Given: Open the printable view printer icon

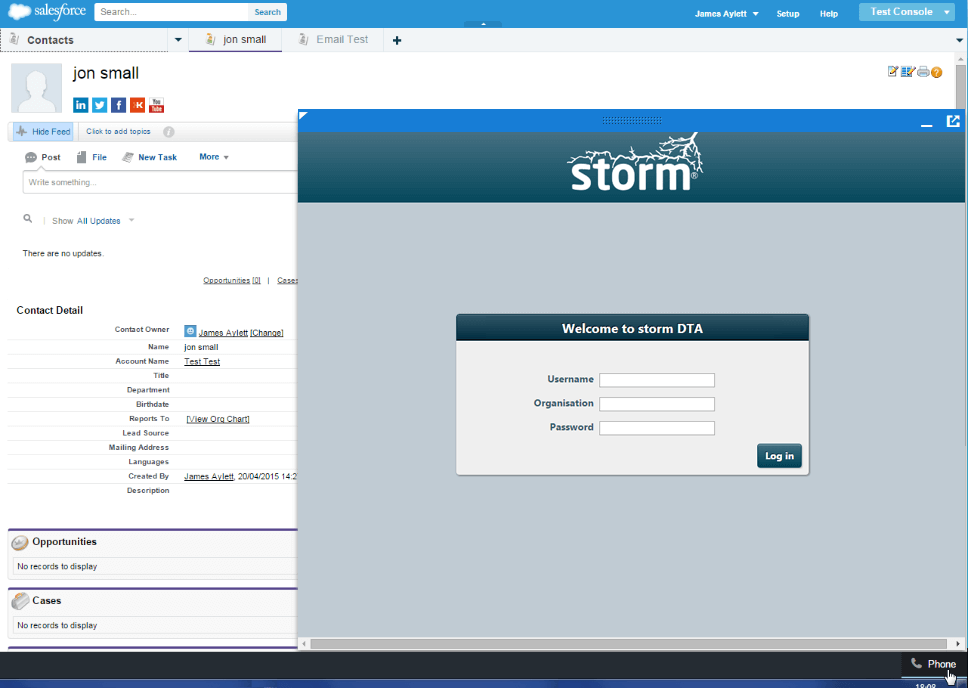Looking at the screenshot, I should 923,72.
